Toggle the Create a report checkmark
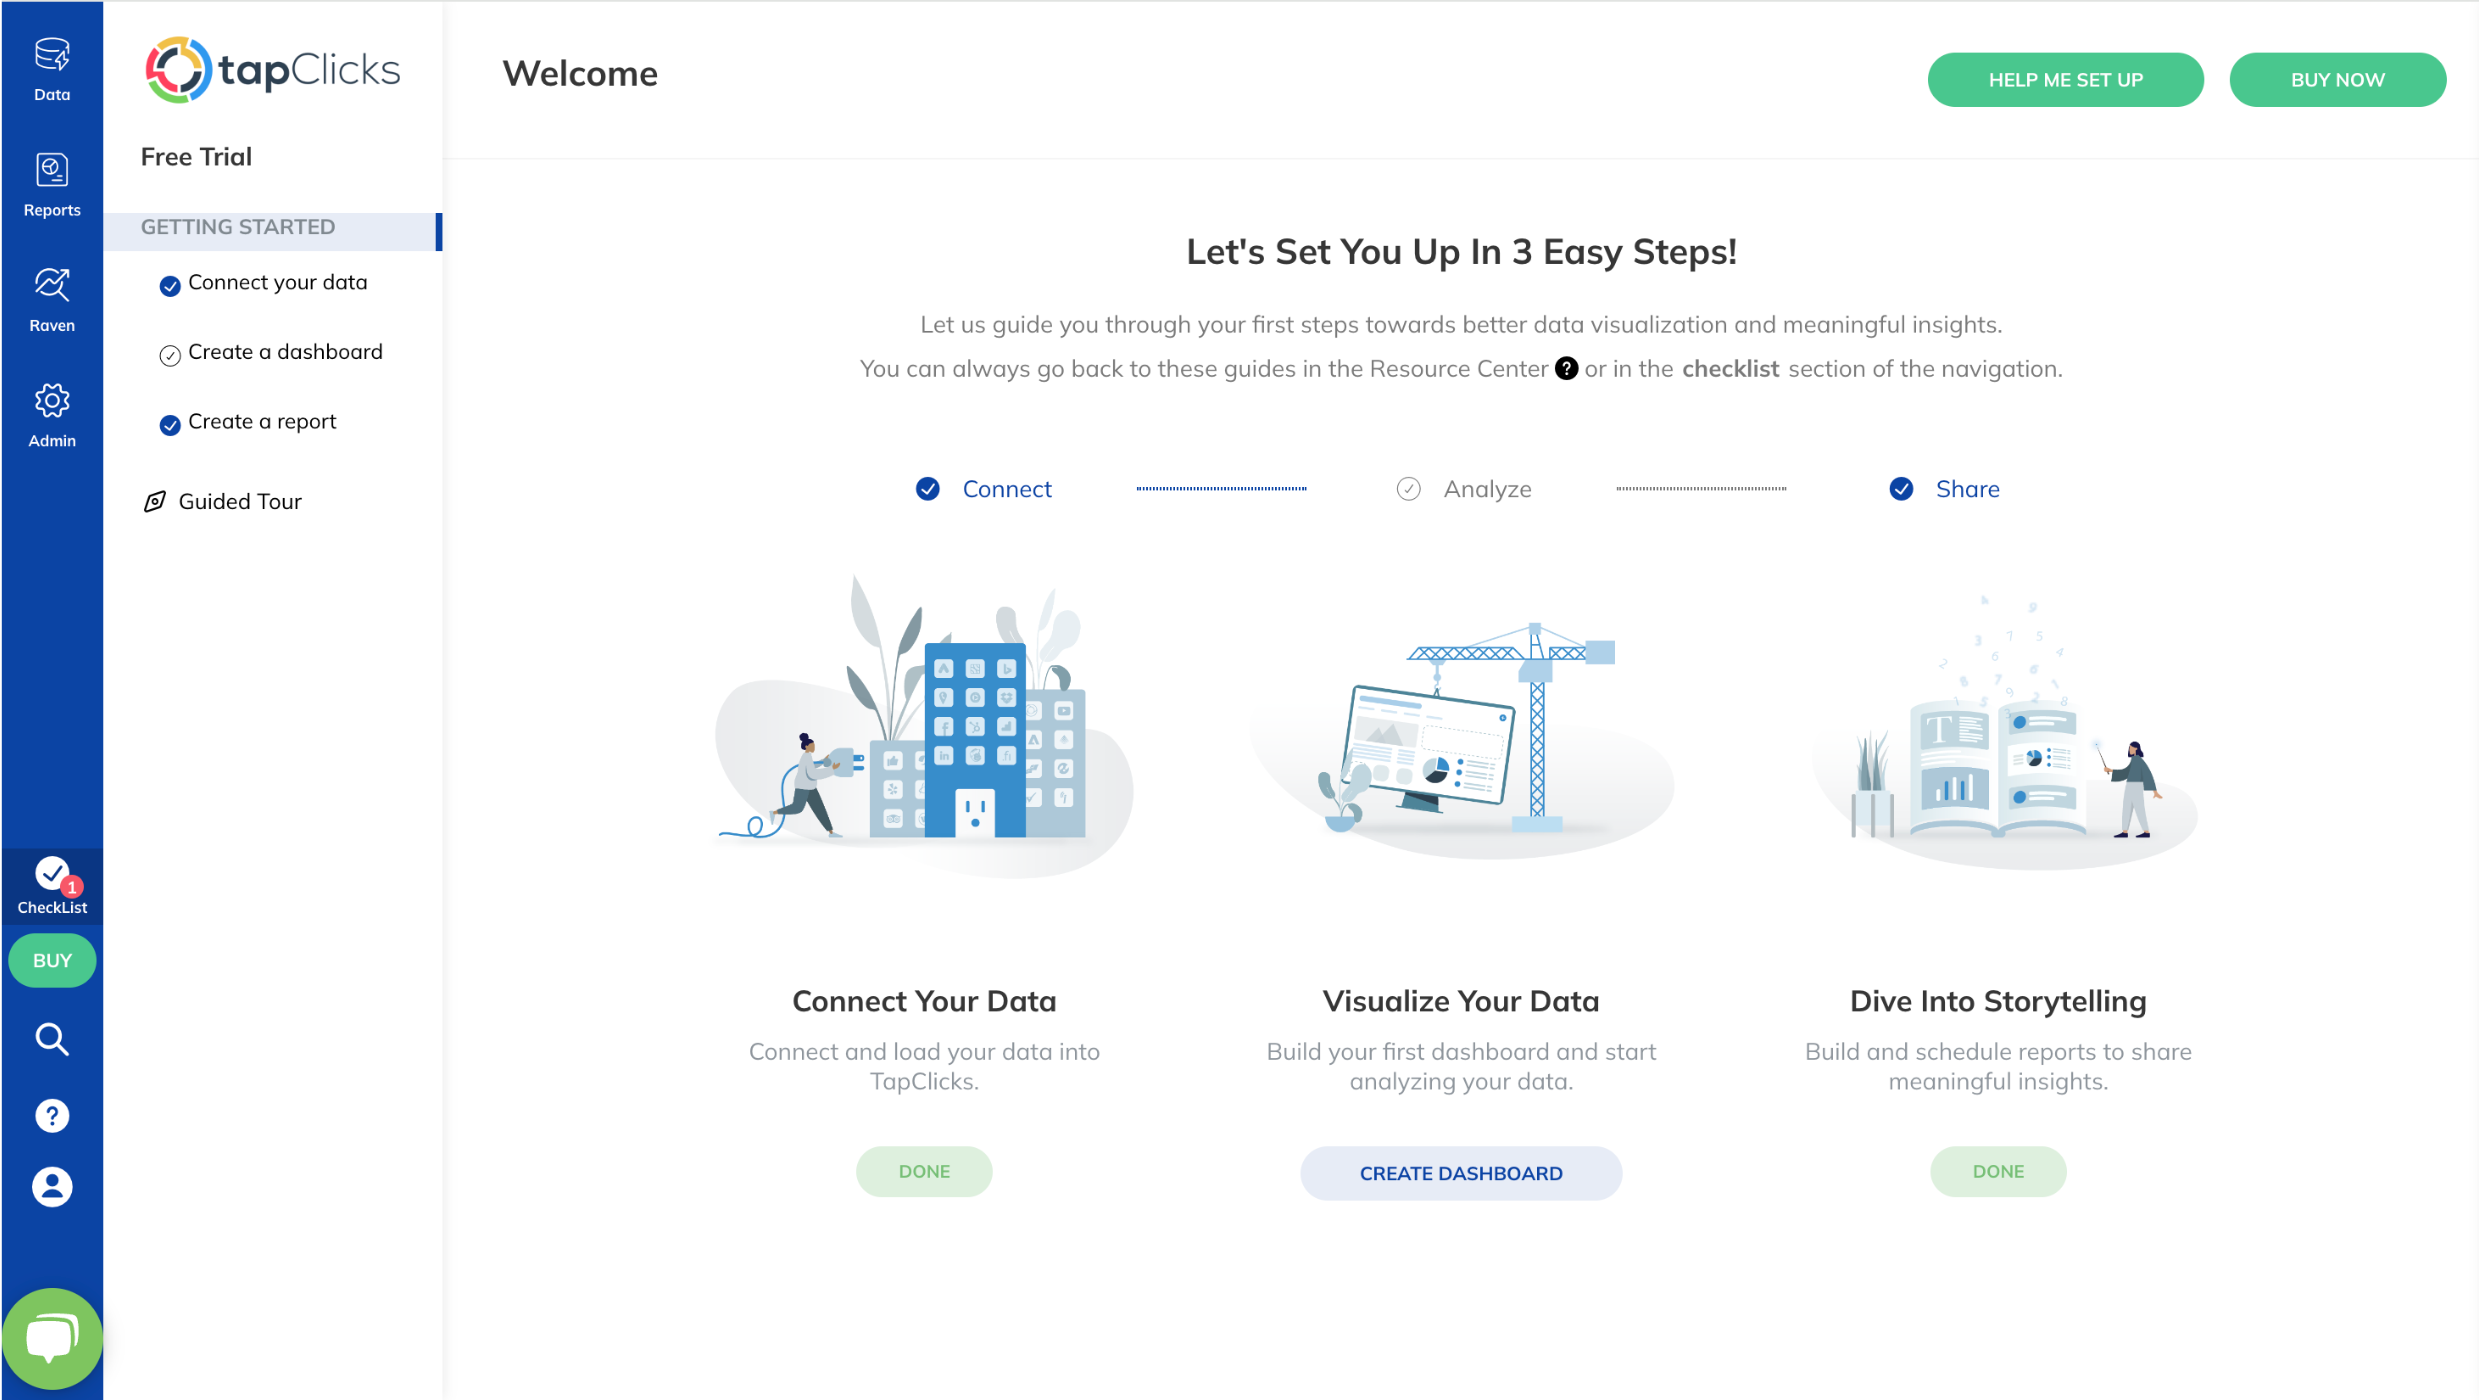The width and height of the screenshot is (2479, 1400). tap(168, 424)
